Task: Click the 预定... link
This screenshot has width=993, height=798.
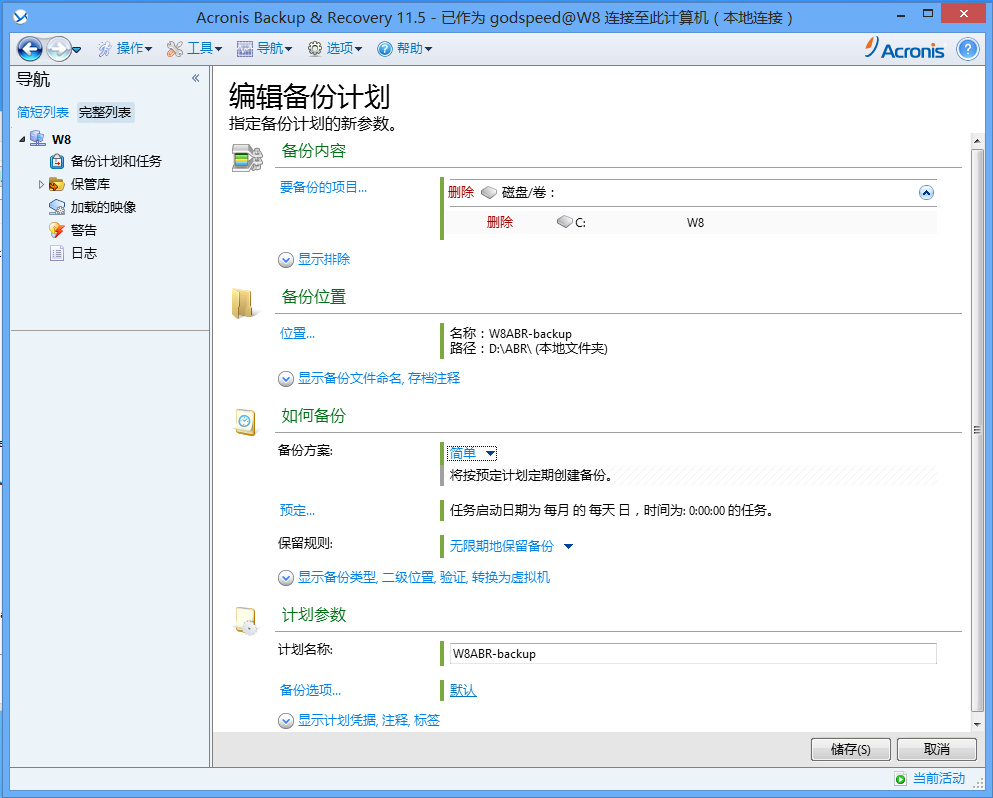Action: pyautogui.click(x=297, y=510)
